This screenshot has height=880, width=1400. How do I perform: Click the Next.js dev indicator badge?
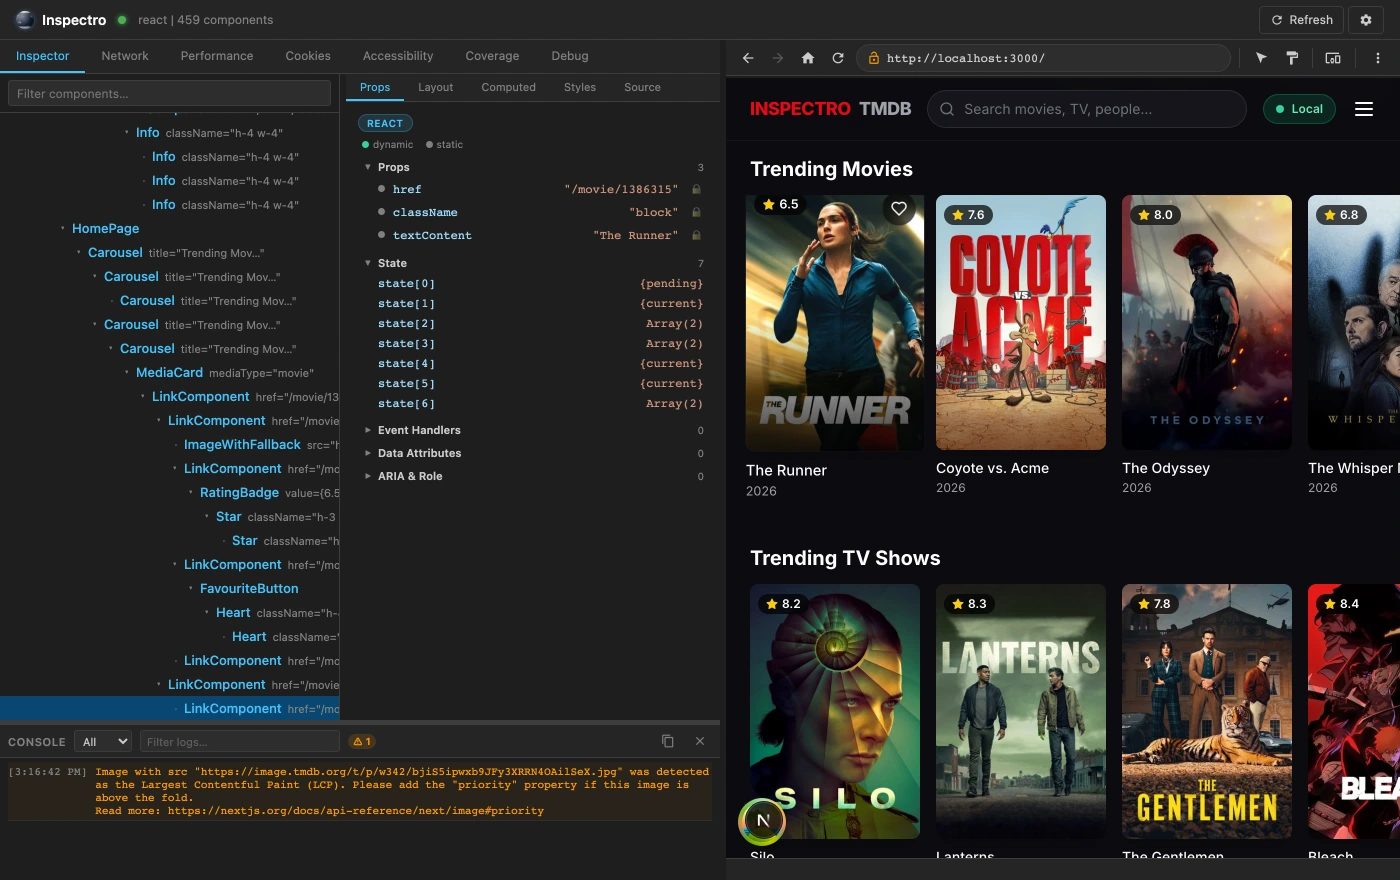tap(762, 820)
